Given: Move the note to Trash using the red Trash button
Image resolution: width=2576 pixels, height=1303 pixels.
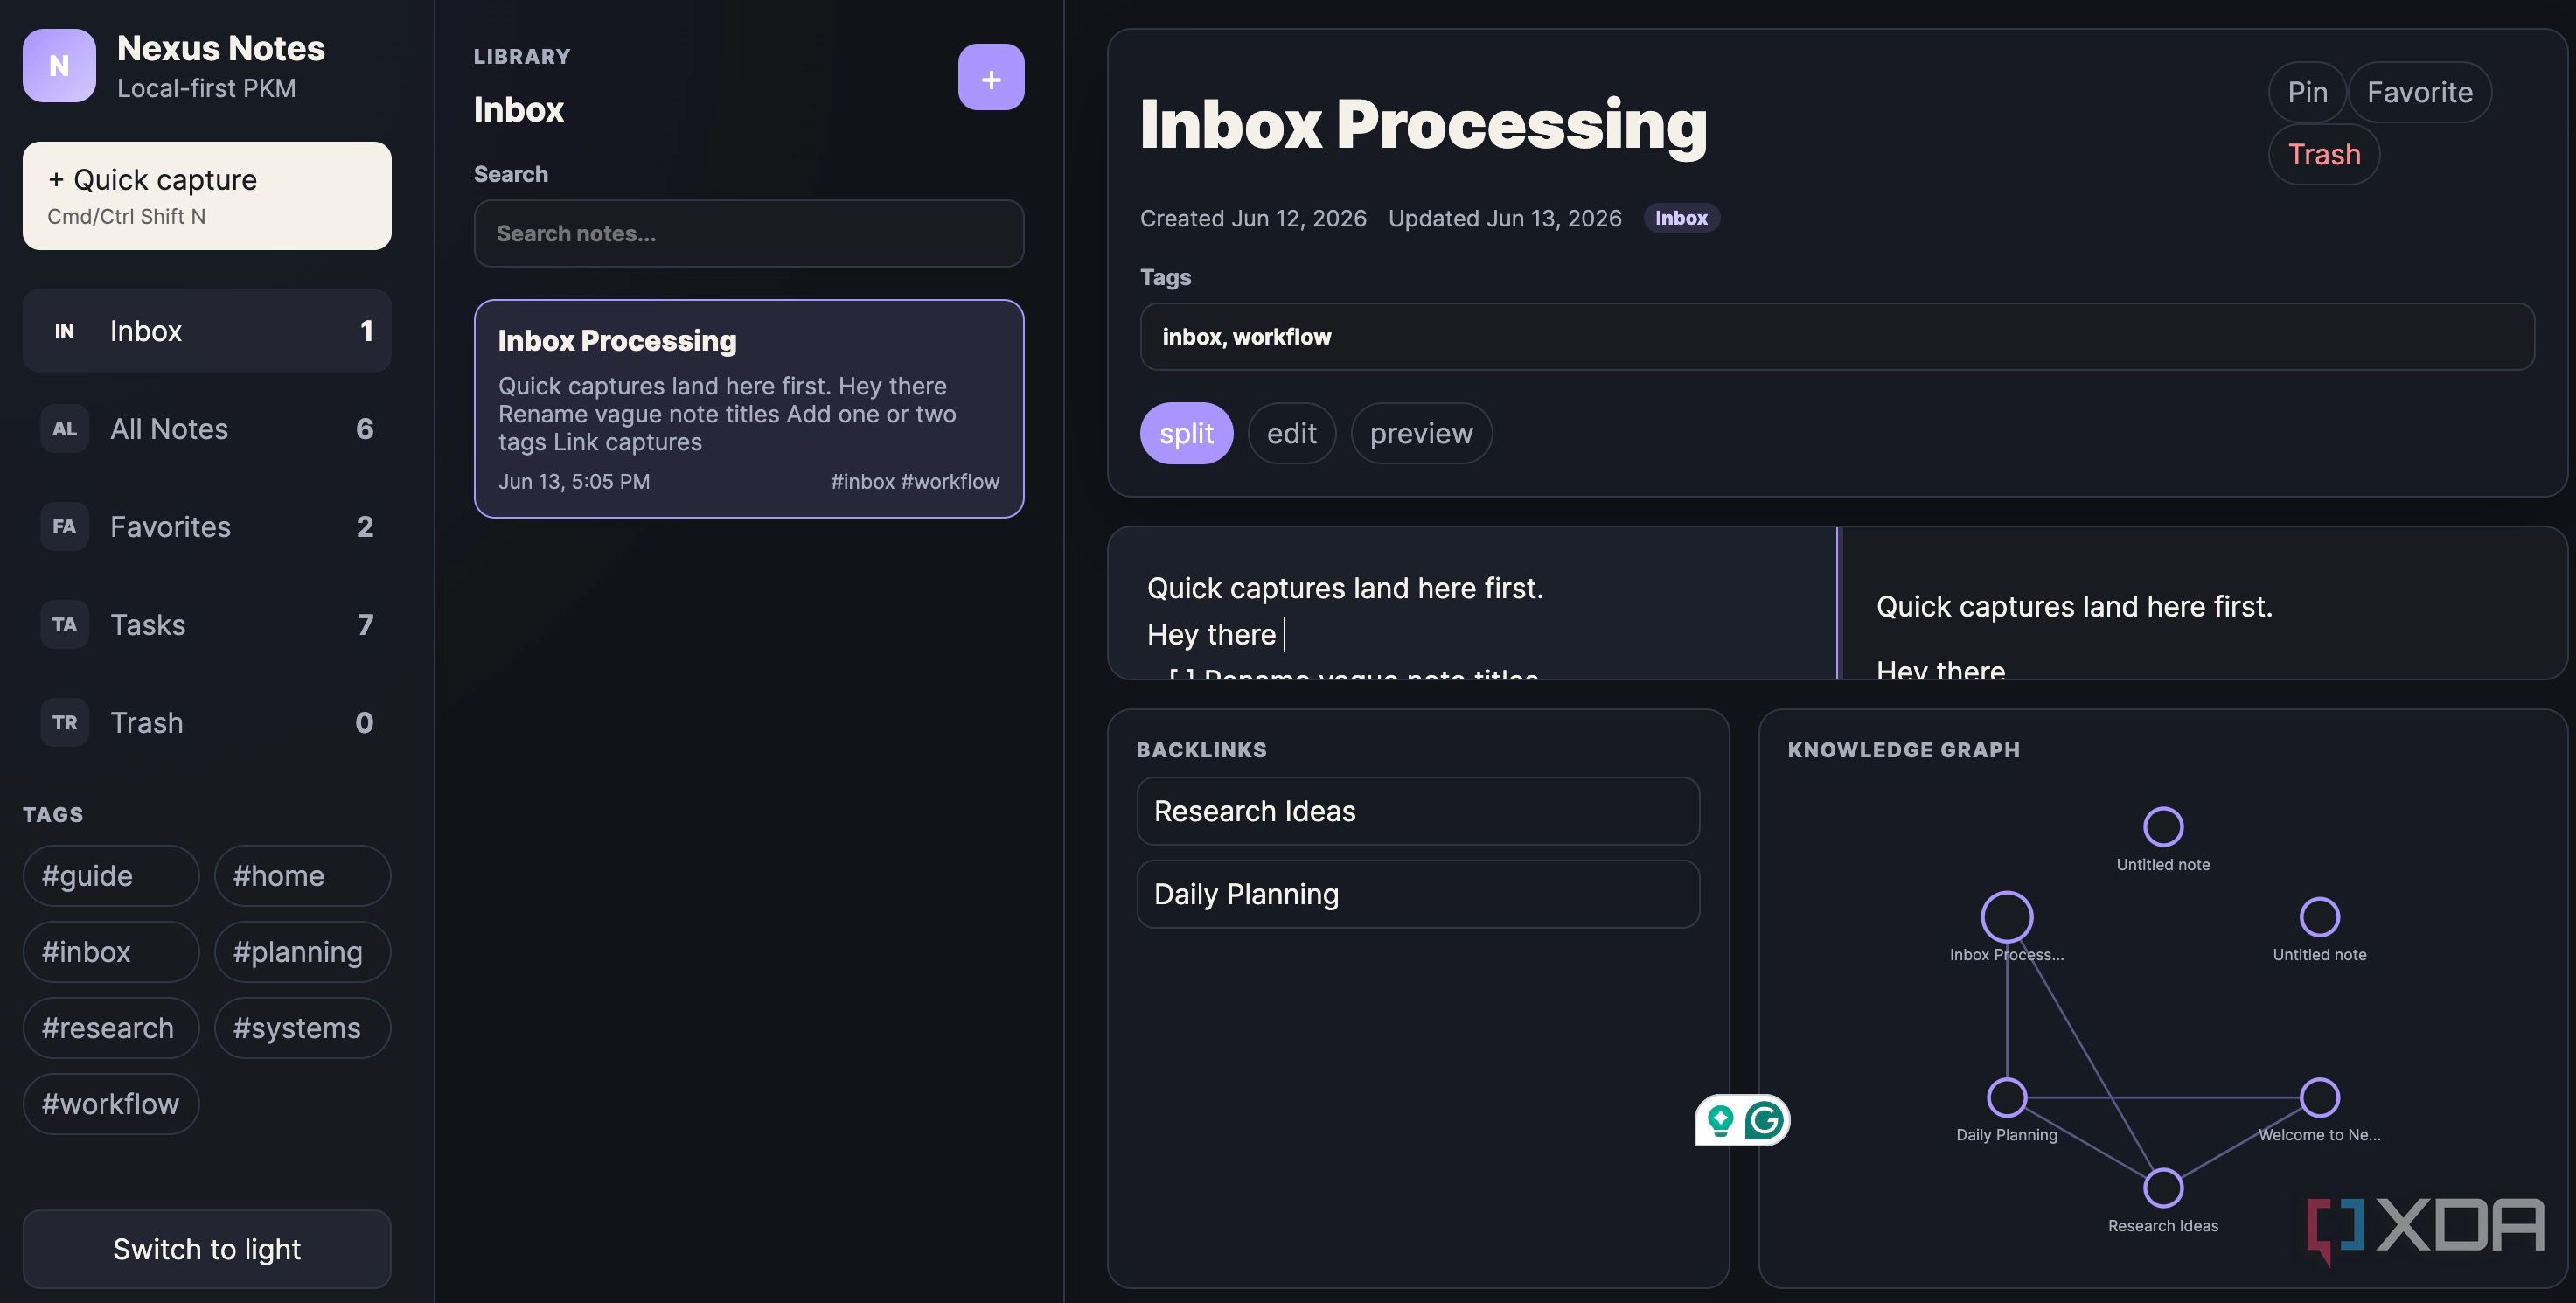Looking at the screenshot, I should click(2324, 154).
